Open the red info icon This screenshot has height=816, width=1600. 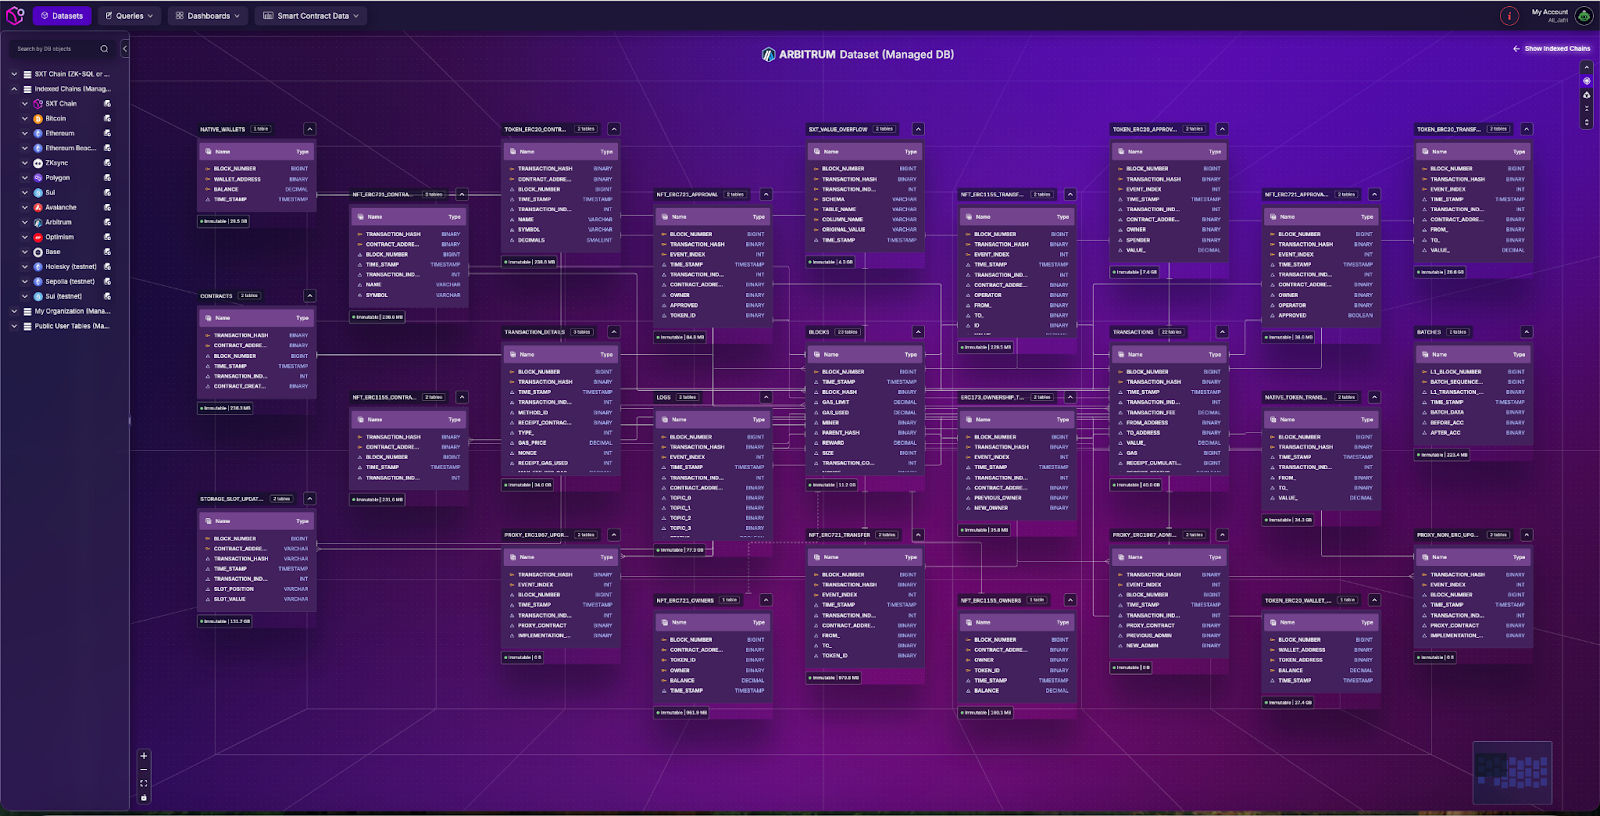tap(1509, 16)
